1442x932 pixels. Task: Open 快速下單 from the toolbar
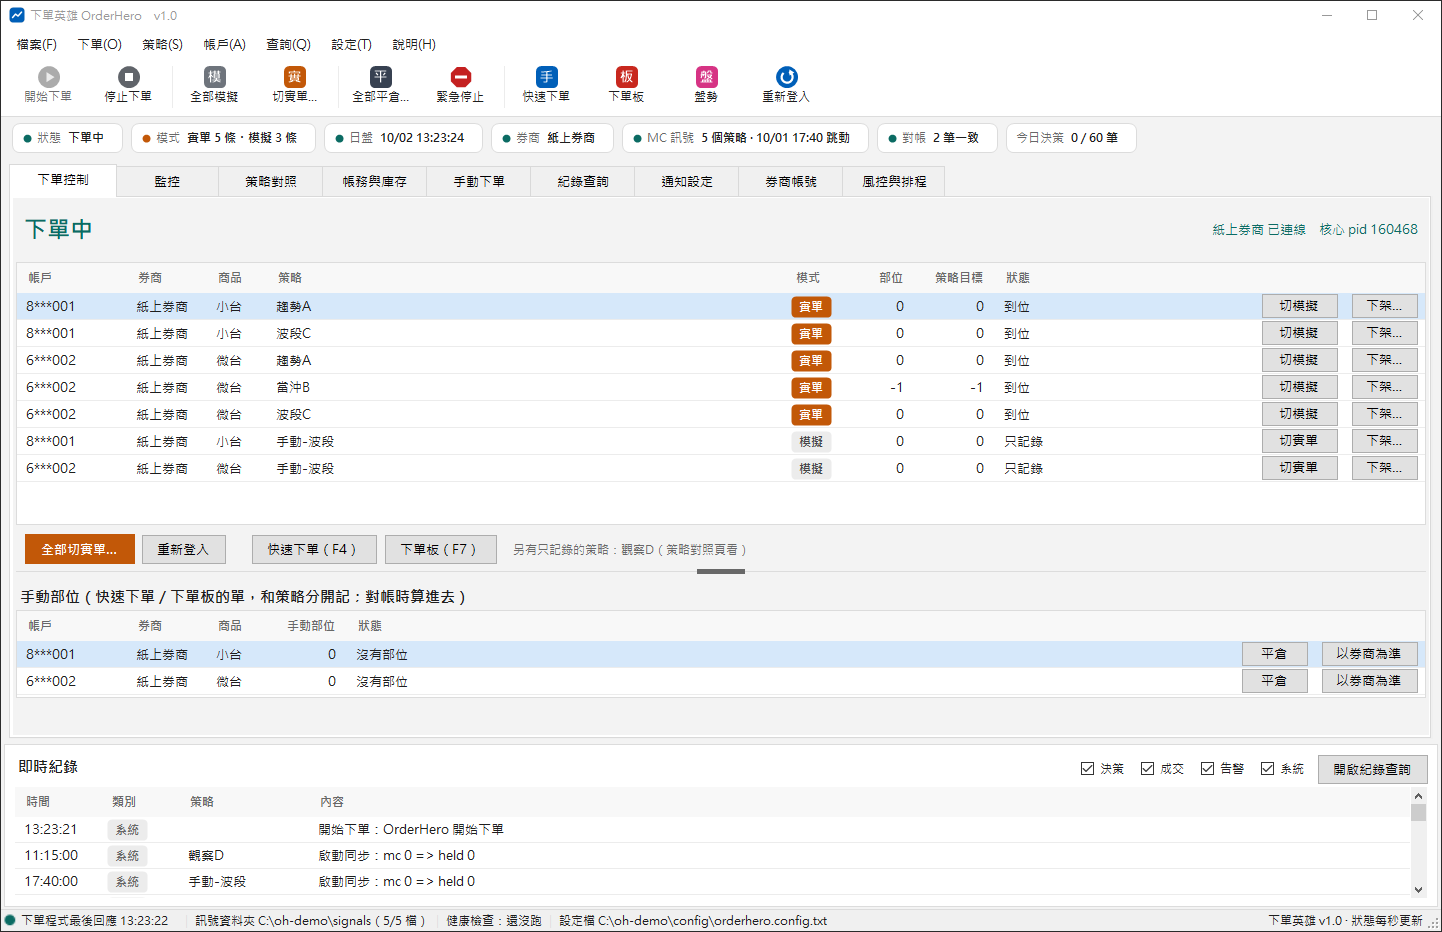[546, 84]
